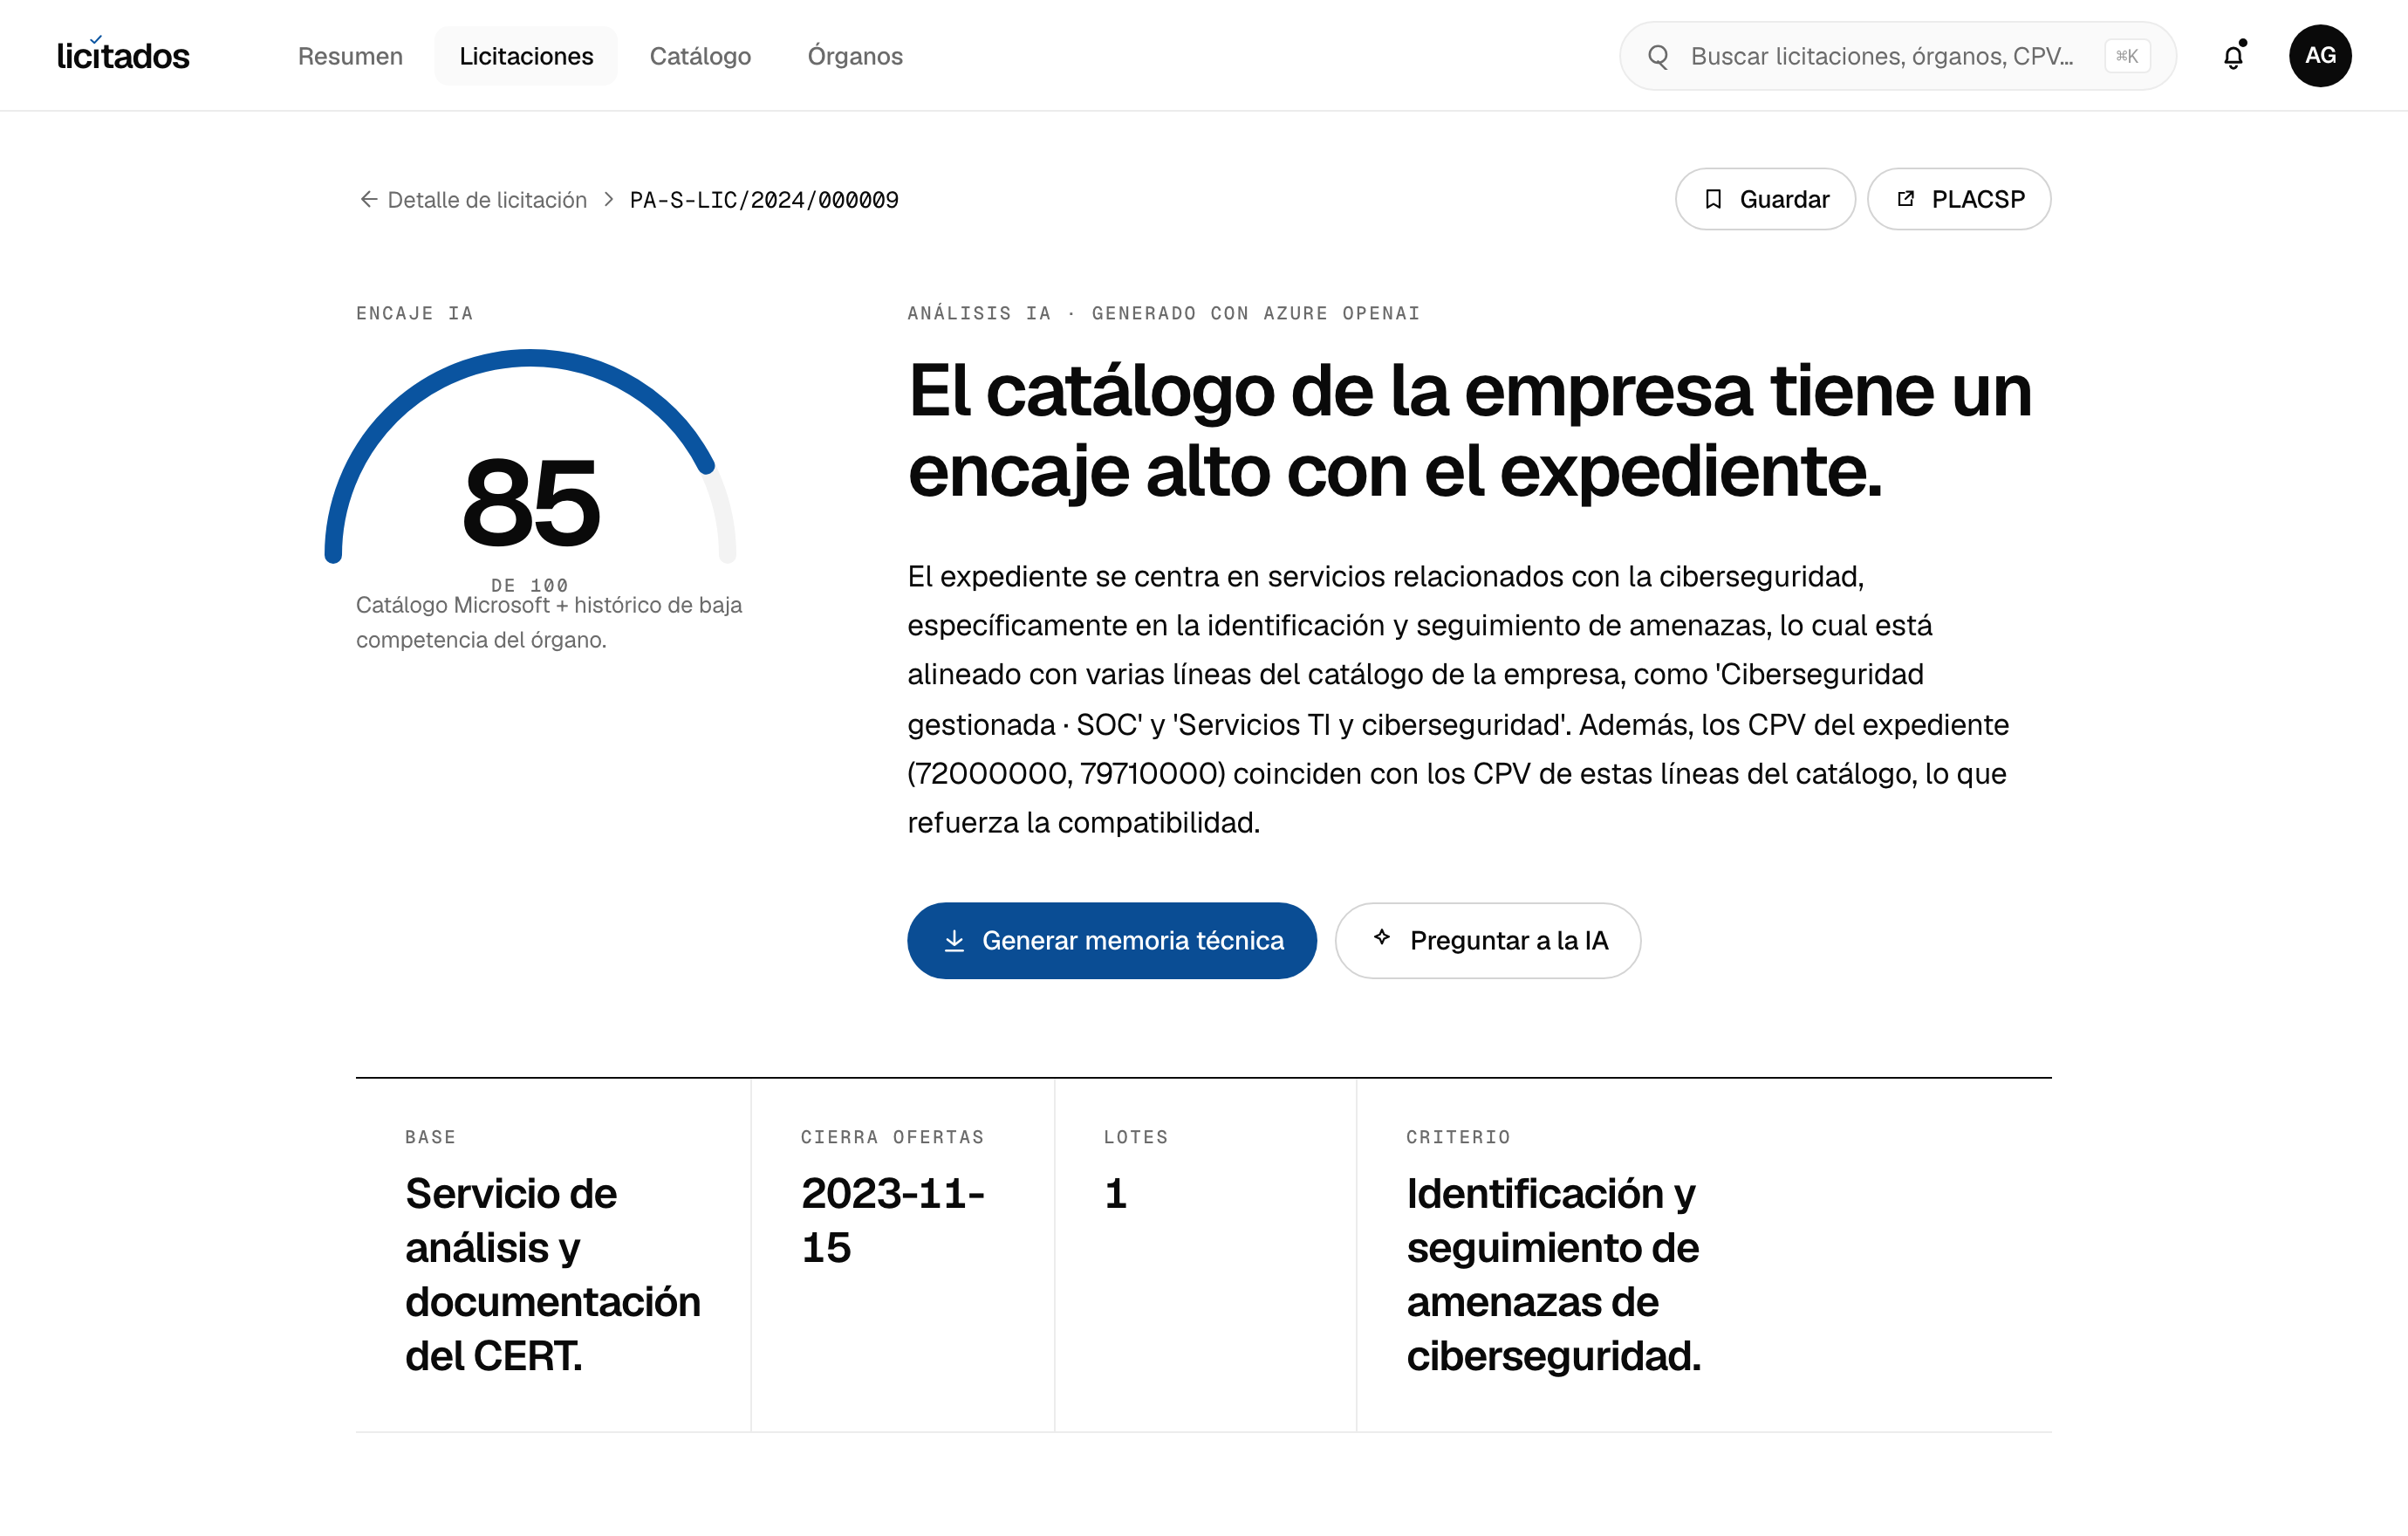Select expediente code PA-S-LIC/2024/000009
Screen dimensions: 2408x1536
(764, 200)
